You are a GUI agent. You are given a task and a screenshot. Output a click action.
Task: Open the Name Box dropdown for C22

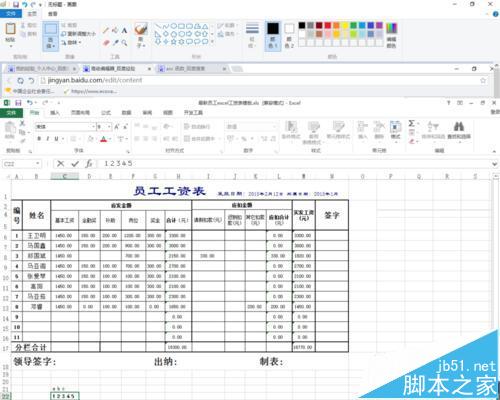37,164
